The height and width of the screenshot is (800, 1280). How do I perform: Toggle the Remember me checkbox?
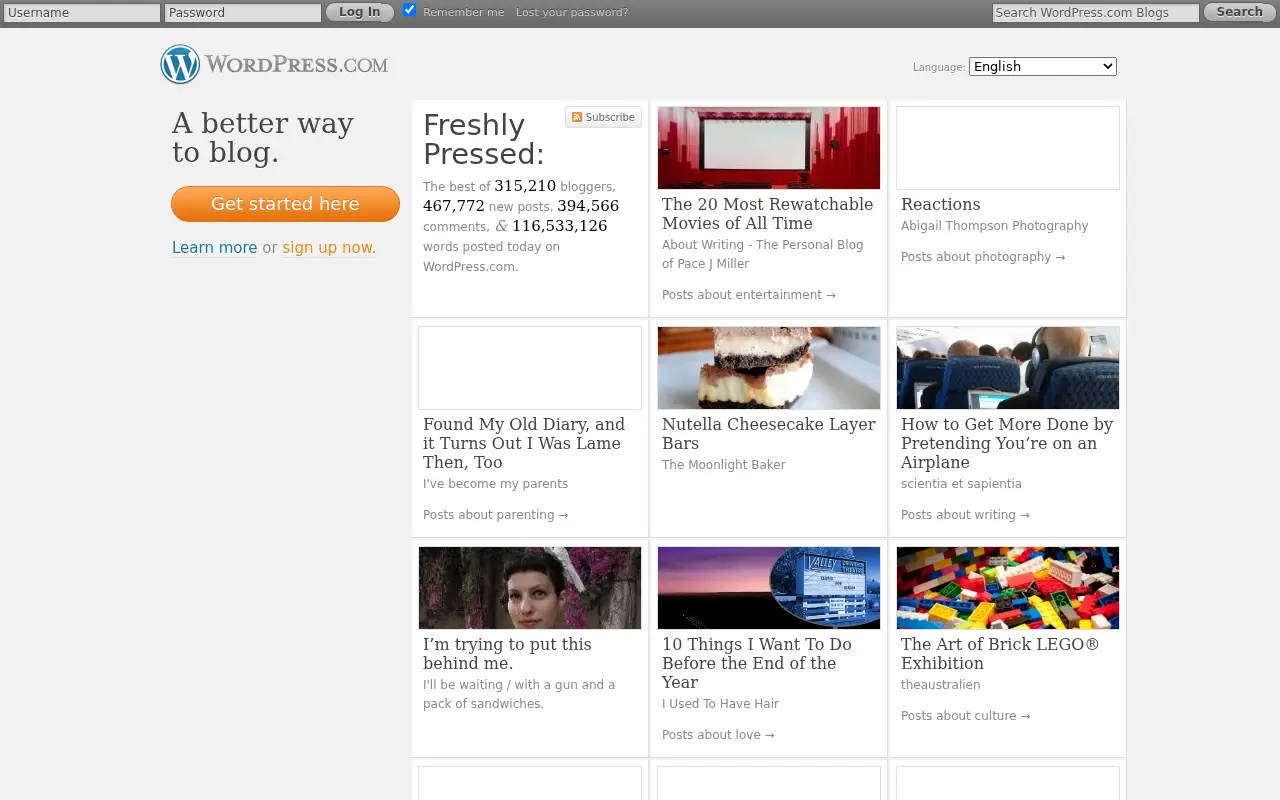(x=409, y=10)
